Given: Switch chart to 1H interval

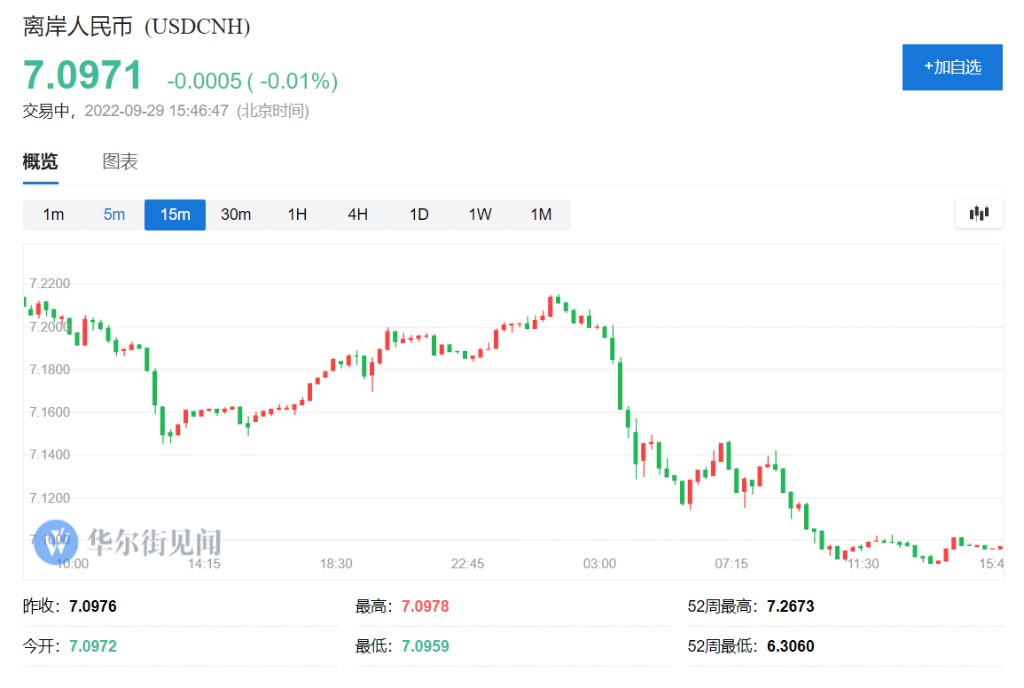Looking at the screenshot, I should 297,215.
